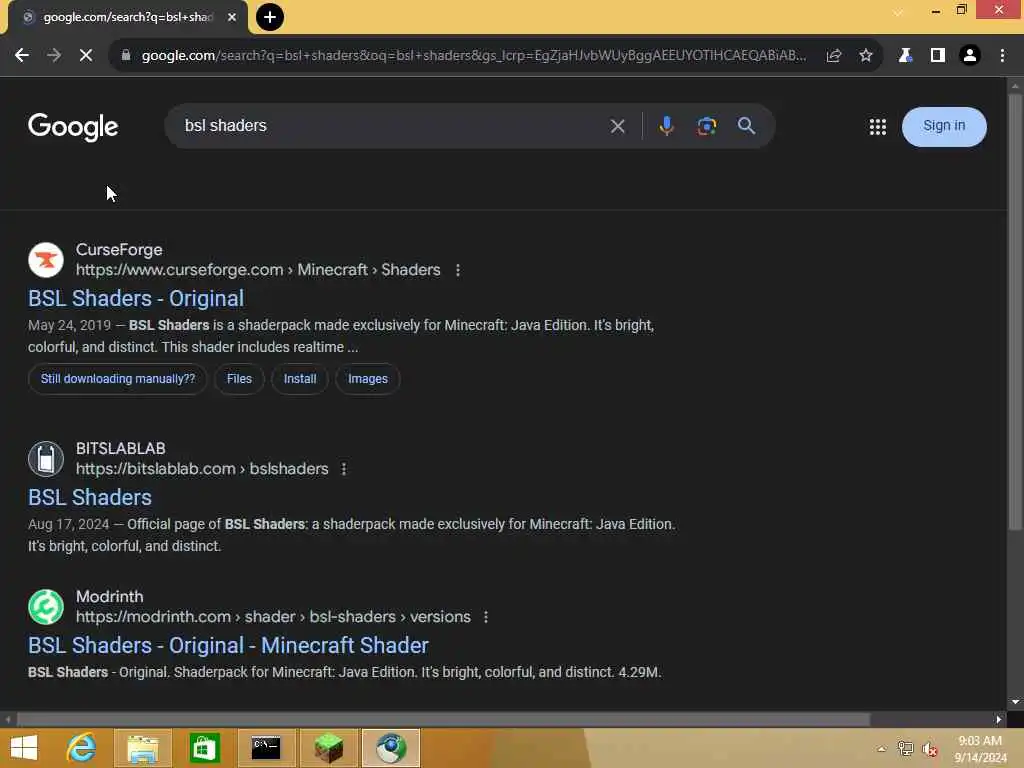Stop loading the page

86,56
